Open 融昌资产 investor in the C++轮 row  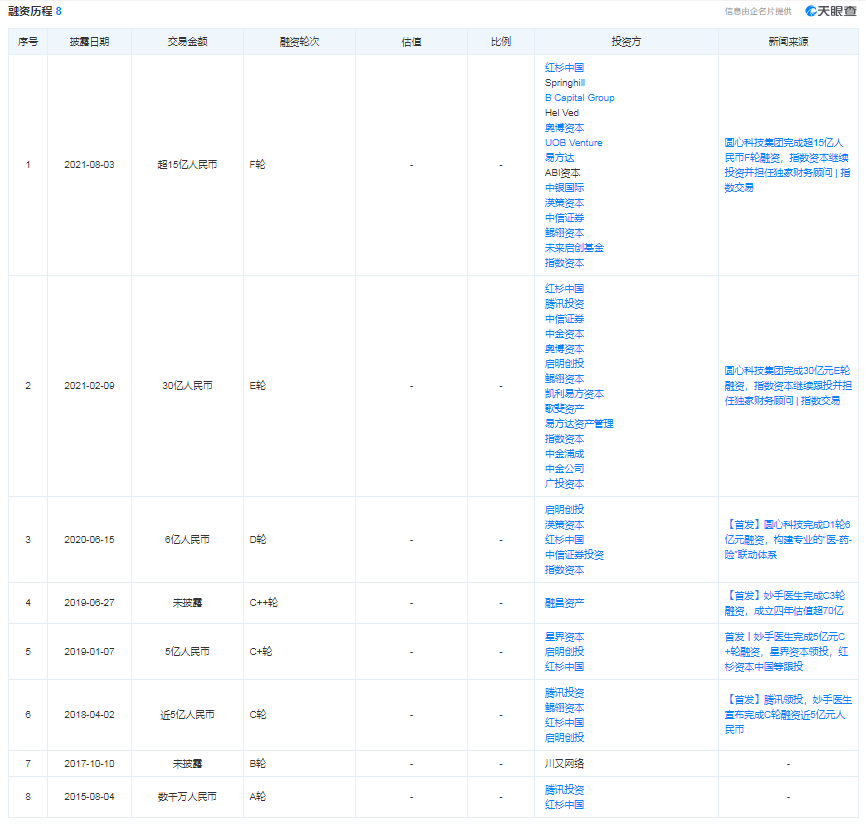pyautogui.click(x=564, y=603)
